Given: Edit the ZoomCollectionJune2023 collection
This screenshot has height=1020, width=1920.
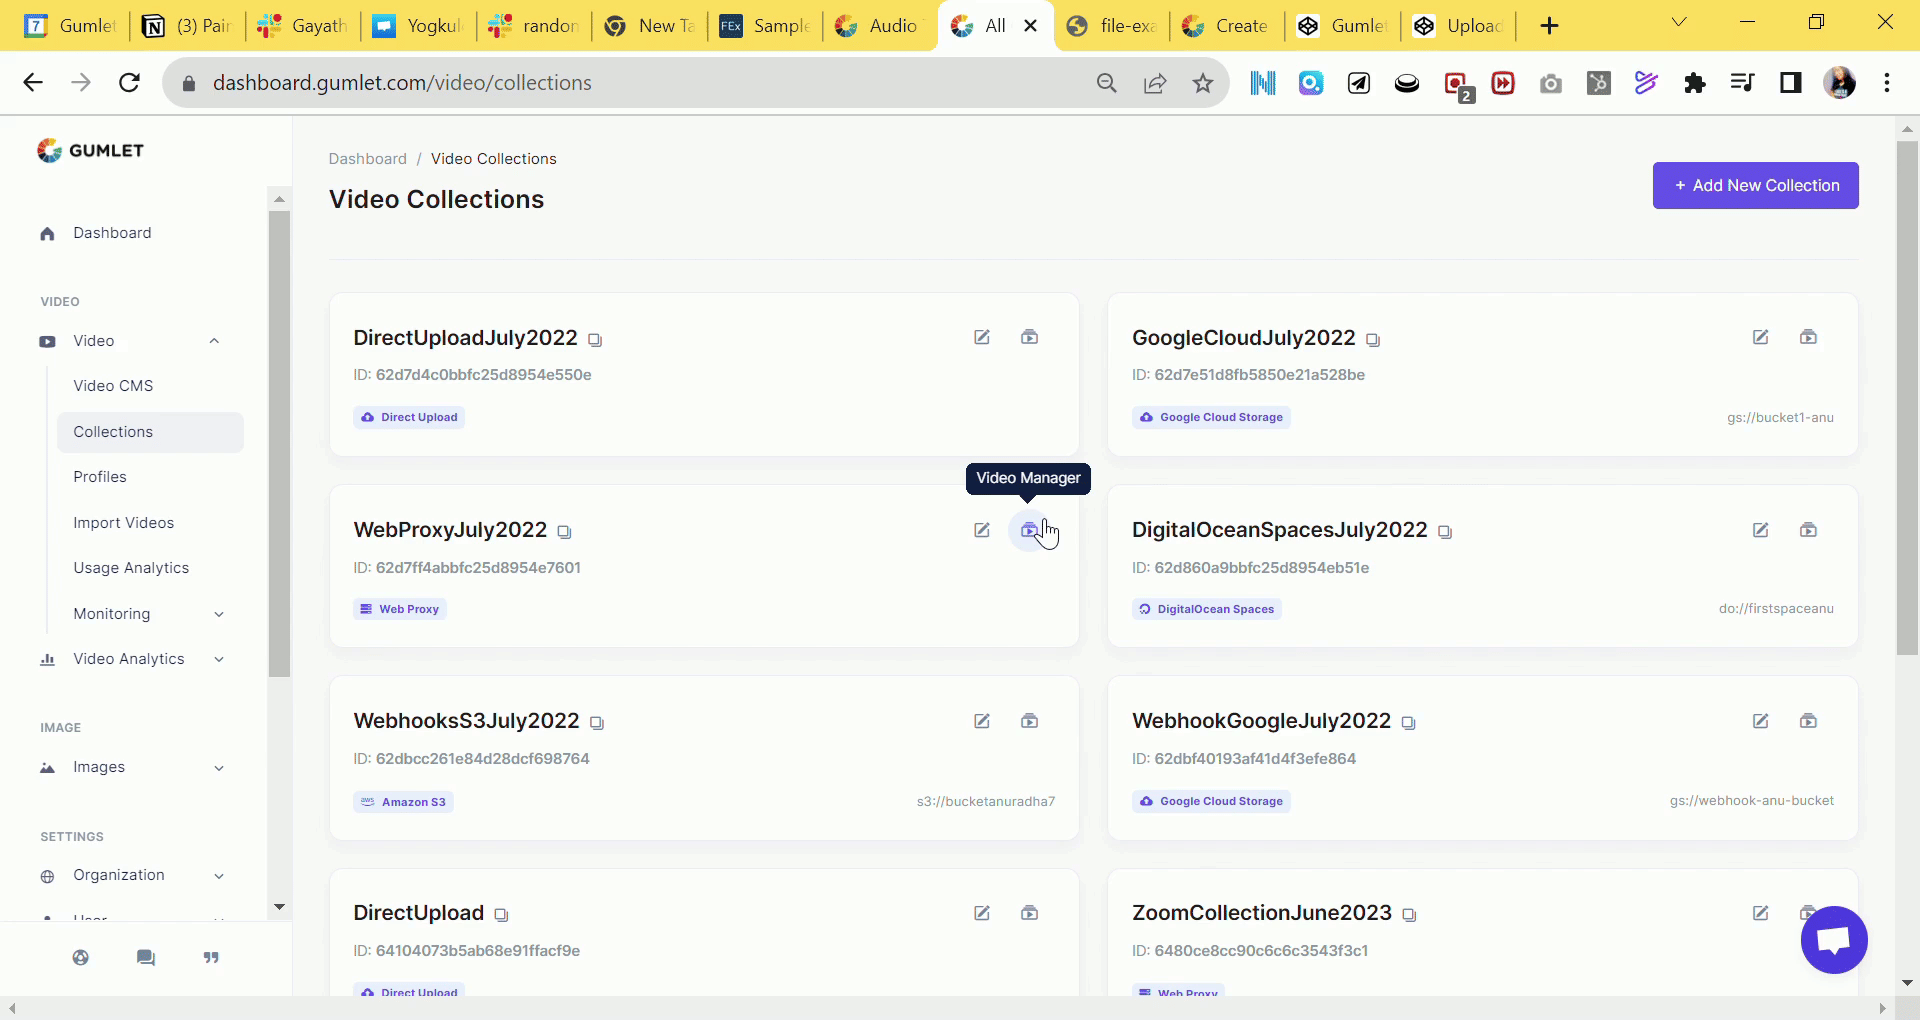Looking at the screenshot, I should click(x=1761, y=913).
